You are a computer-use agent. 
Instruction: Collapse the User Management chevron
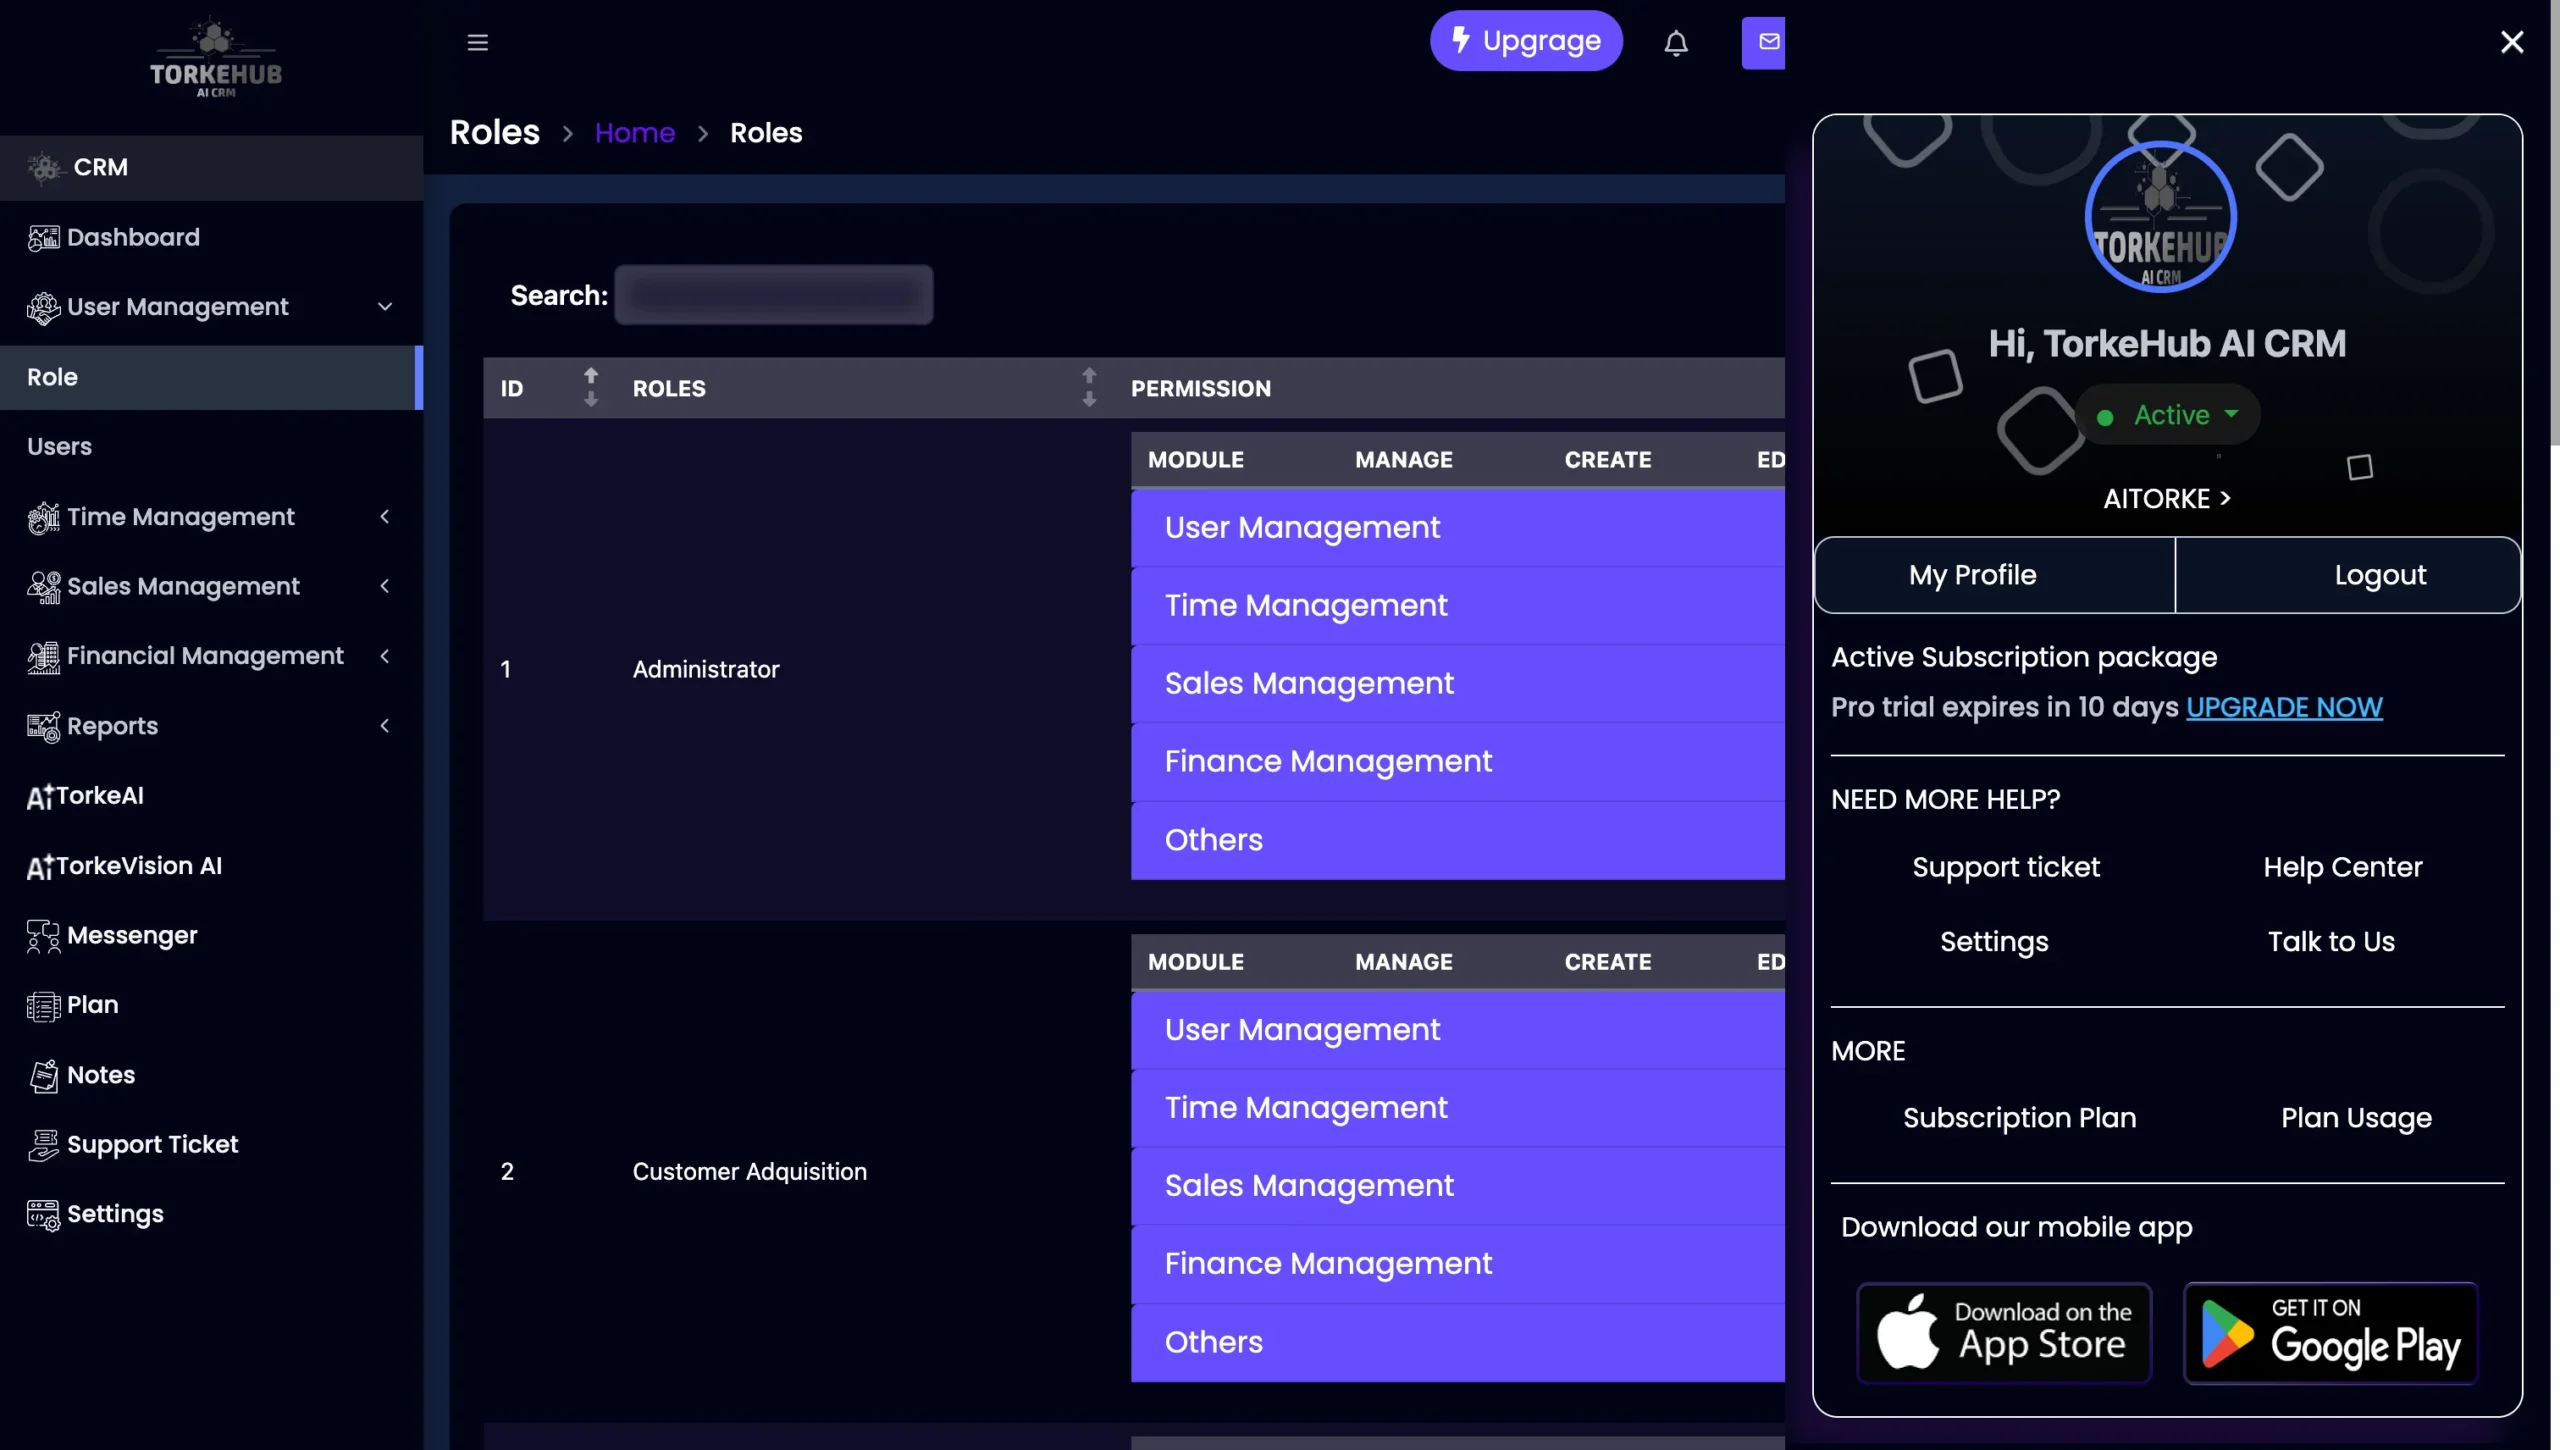click(385, 307)
